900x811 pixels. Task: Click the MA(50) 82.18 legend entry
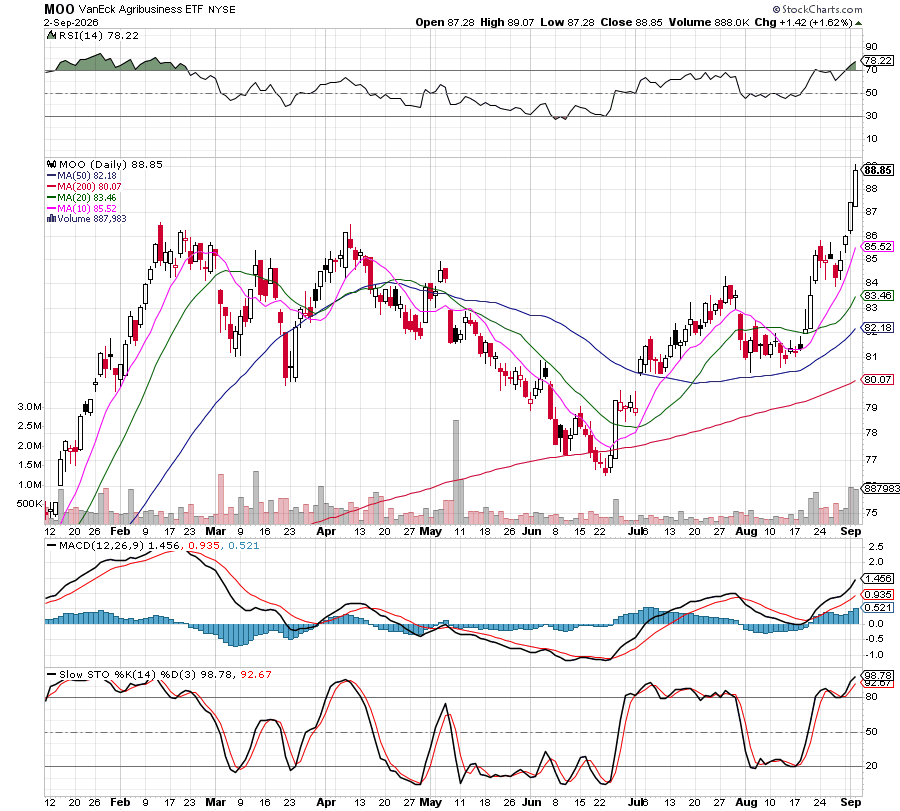point(87,176)
